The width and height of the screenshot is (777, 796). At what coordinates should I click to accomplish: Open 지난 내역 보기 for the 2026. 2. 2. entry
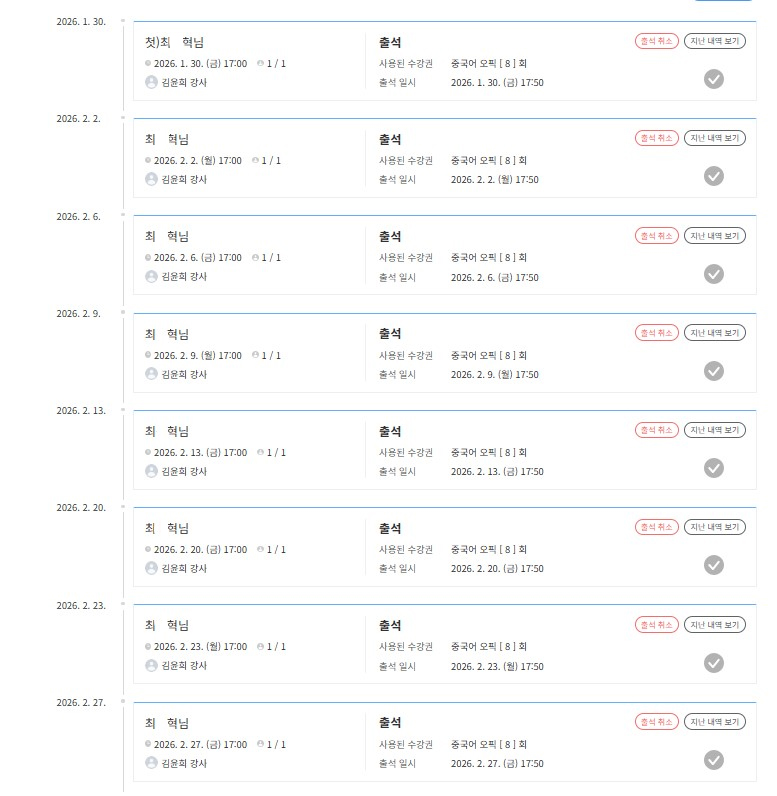pos(715,138)
